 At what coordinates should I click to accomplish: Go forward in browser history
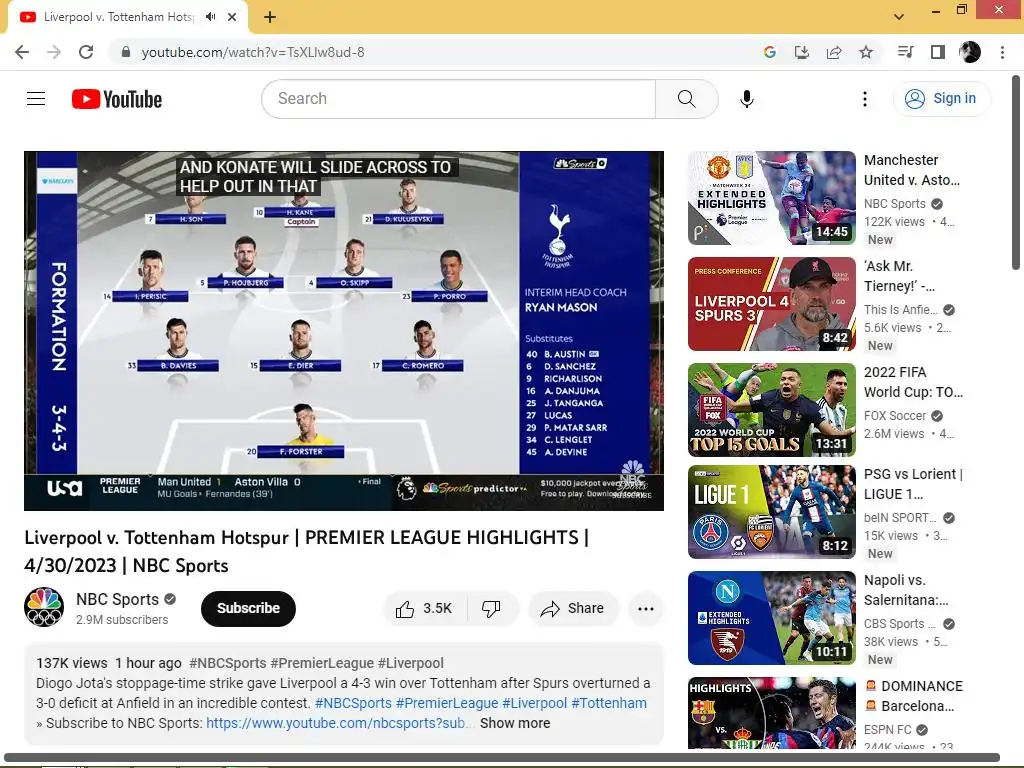54,52
